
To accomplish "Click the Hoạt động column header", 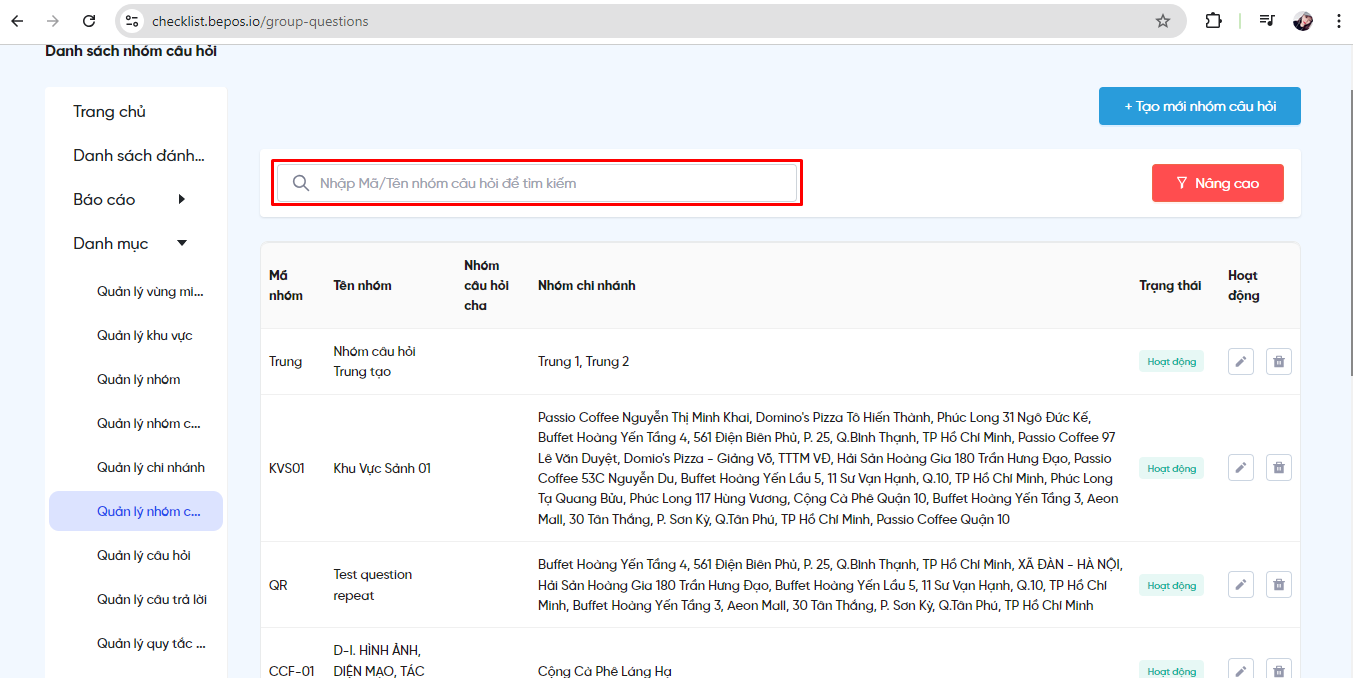I will (x=1244, y=285).
